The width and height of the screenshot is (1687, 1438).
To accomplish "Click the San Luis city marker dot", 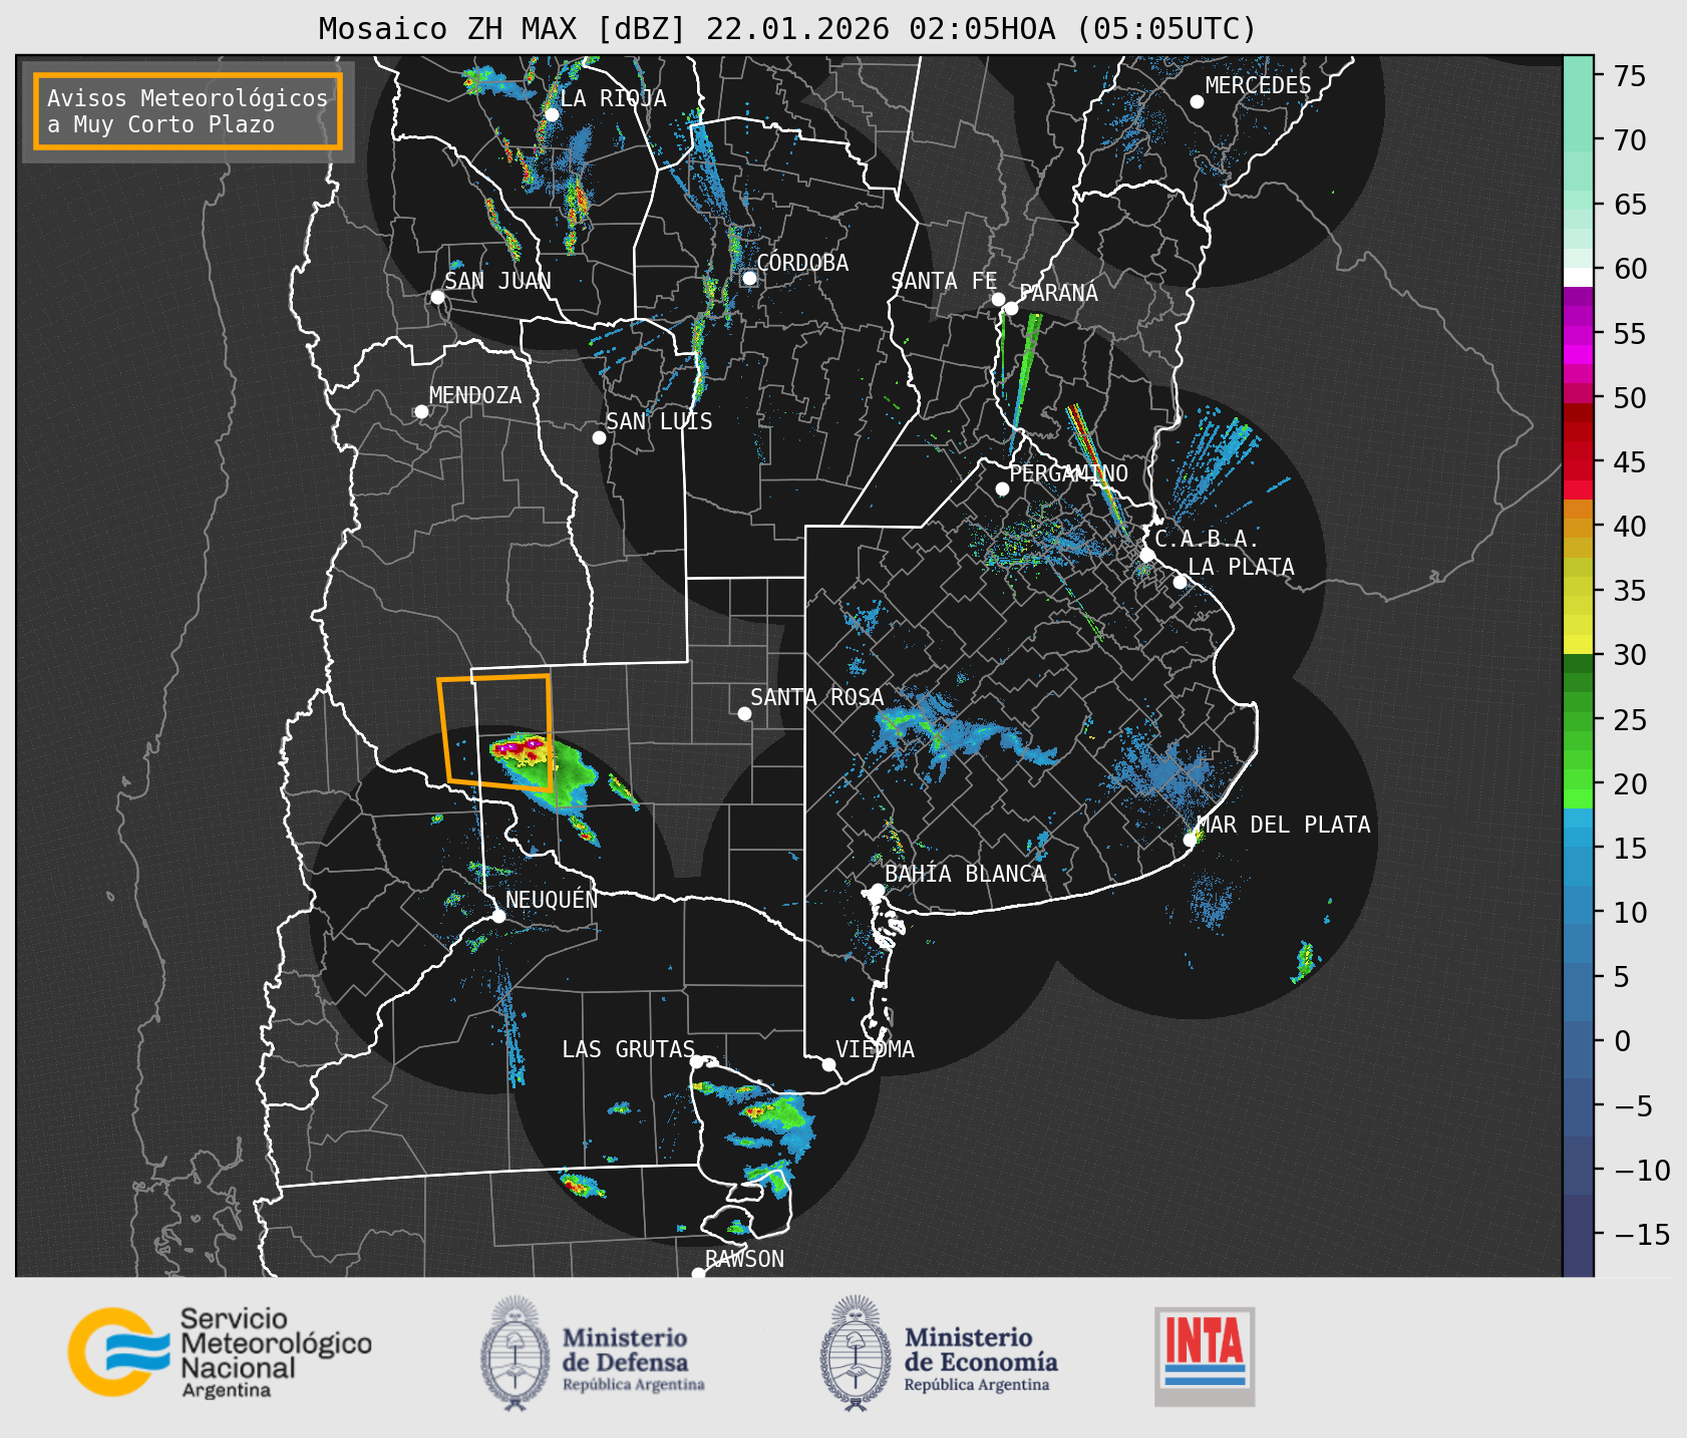I will pos(599,438).
